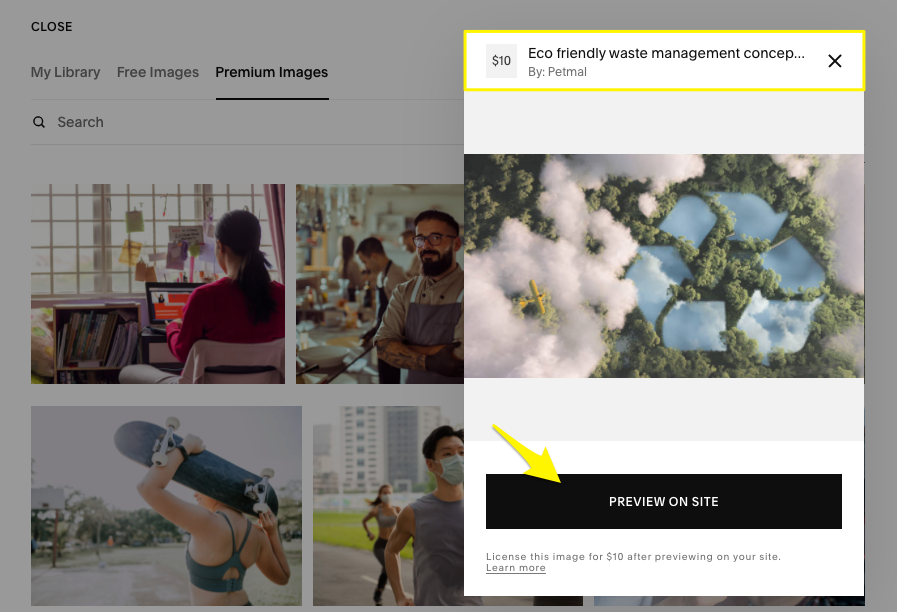
Task: Pick the woman holding skateboard thumbnail
Action: pos(166,505)
